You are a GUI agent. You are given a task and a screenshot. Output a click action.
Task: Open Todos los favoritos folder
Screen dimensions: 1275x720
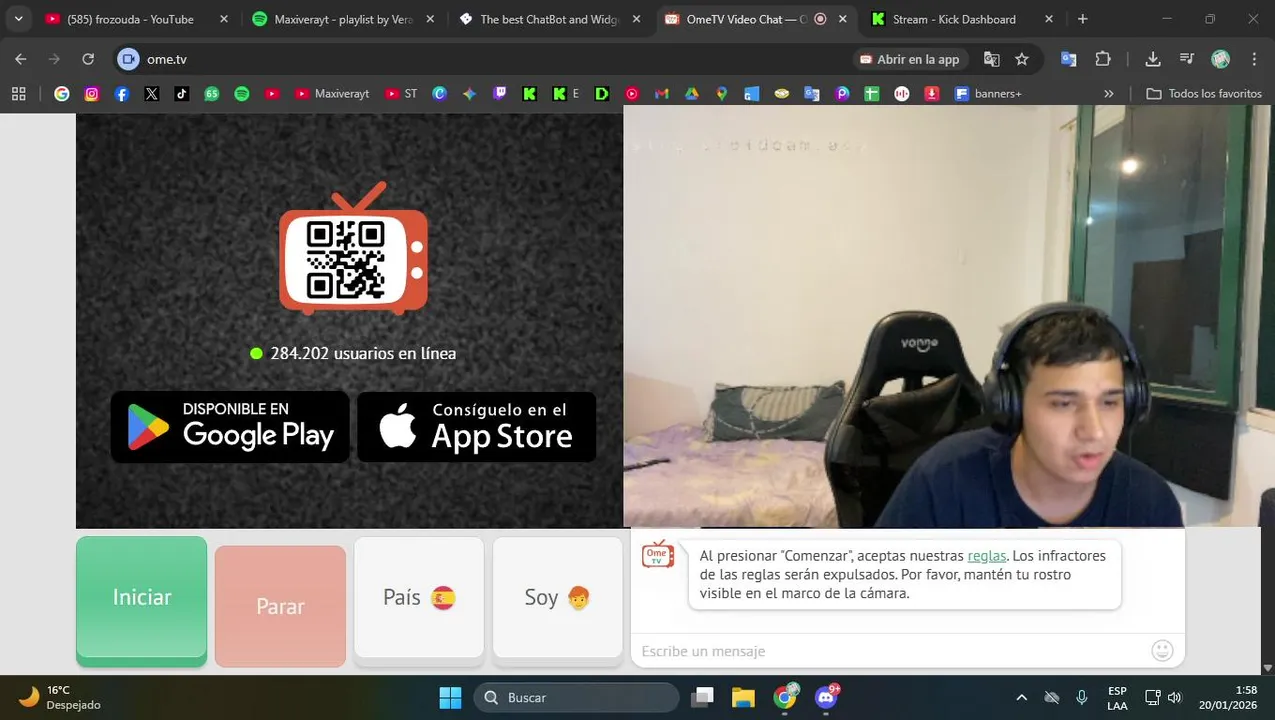pos(1204,93)
